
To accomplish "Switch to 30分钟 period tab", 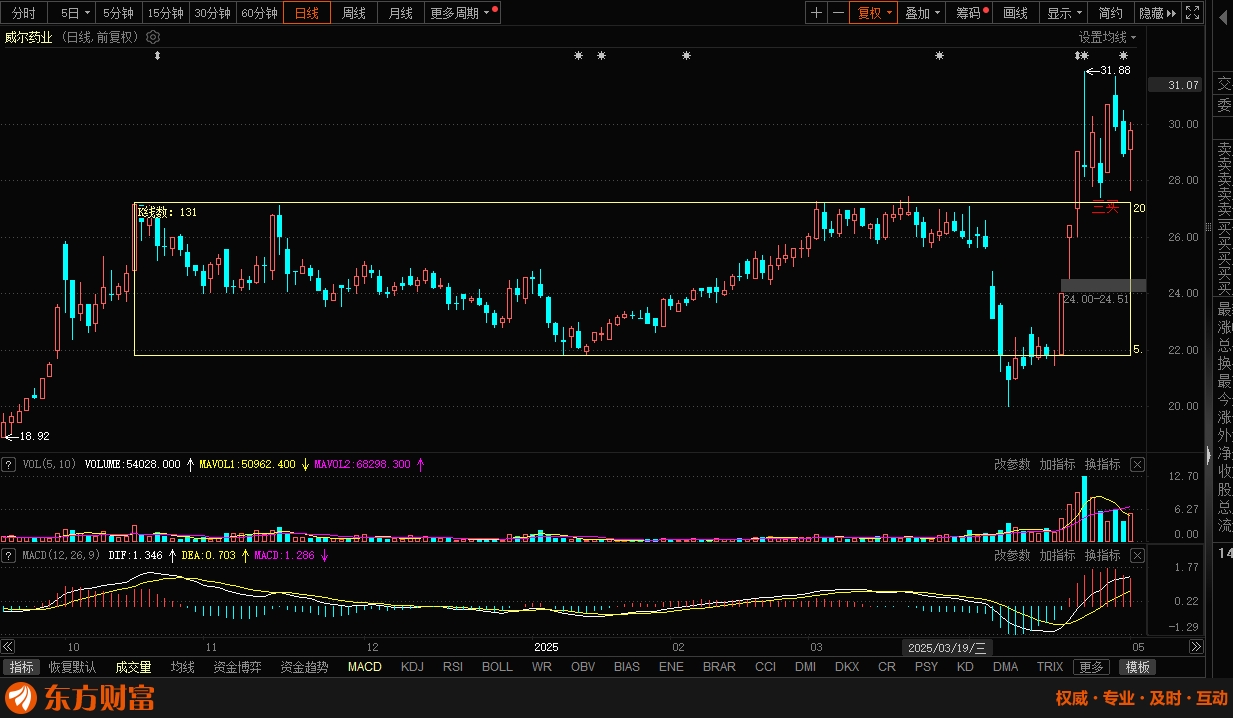I will click(212, 13).
